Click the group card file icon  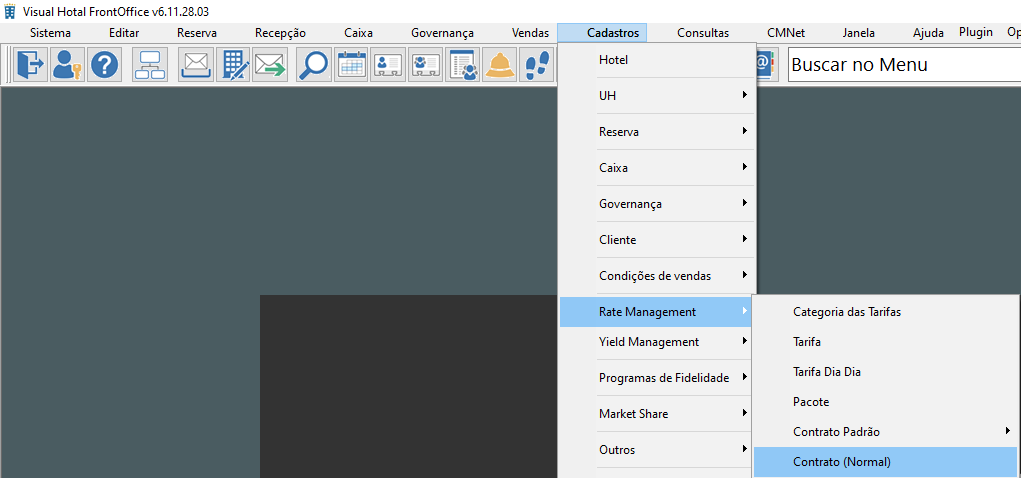pos(425,64)
